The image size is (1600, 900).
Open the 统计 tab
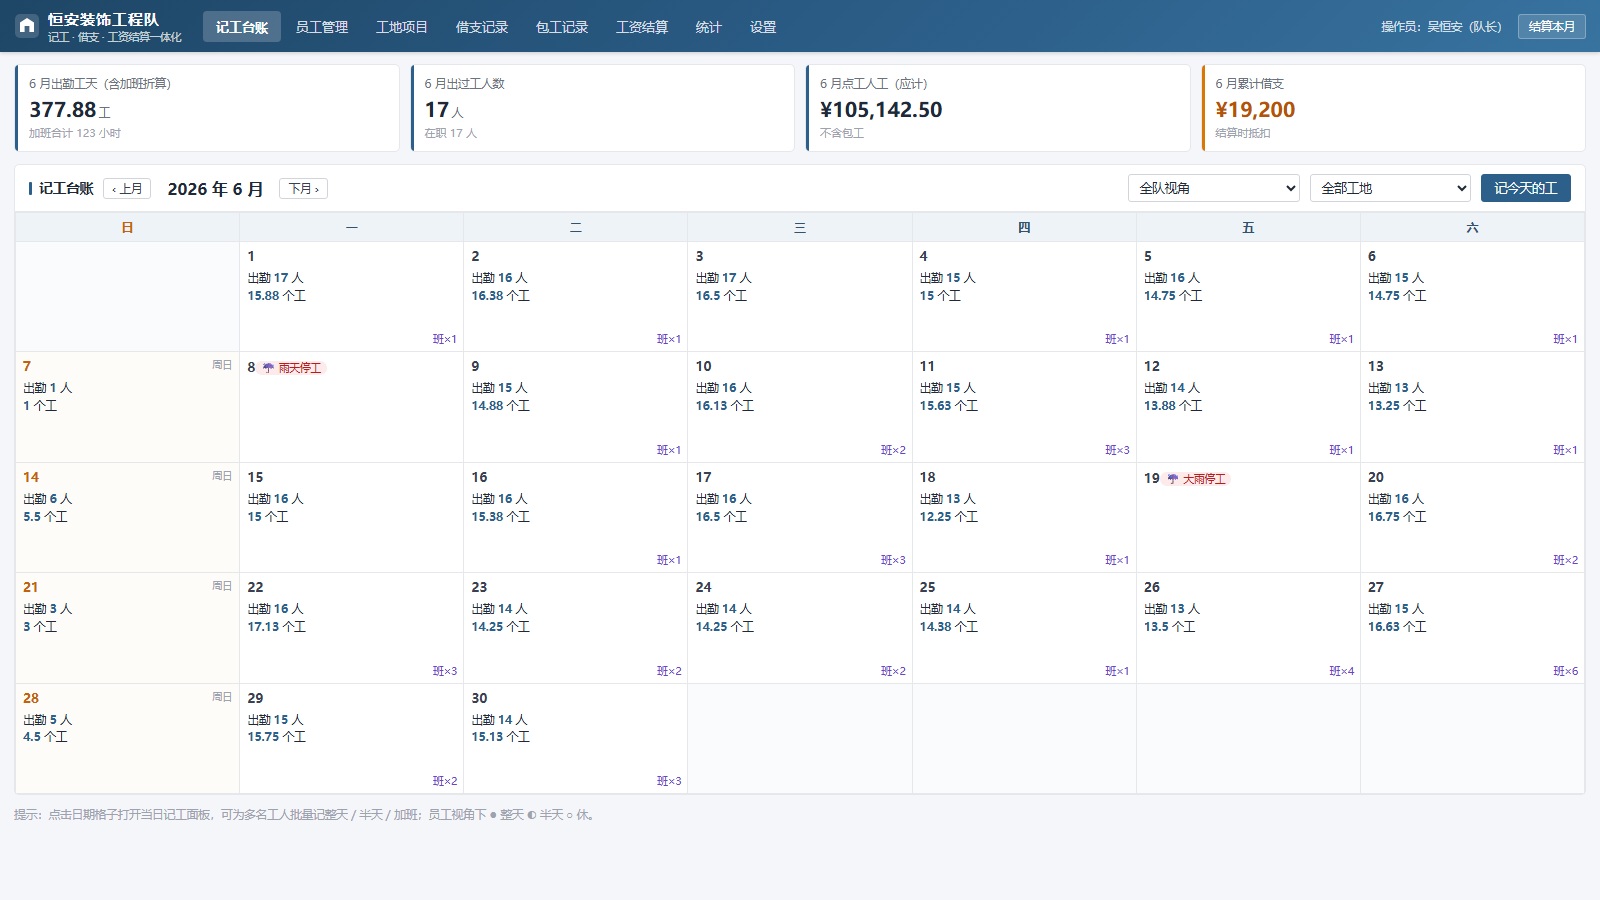tap(709, 27)
